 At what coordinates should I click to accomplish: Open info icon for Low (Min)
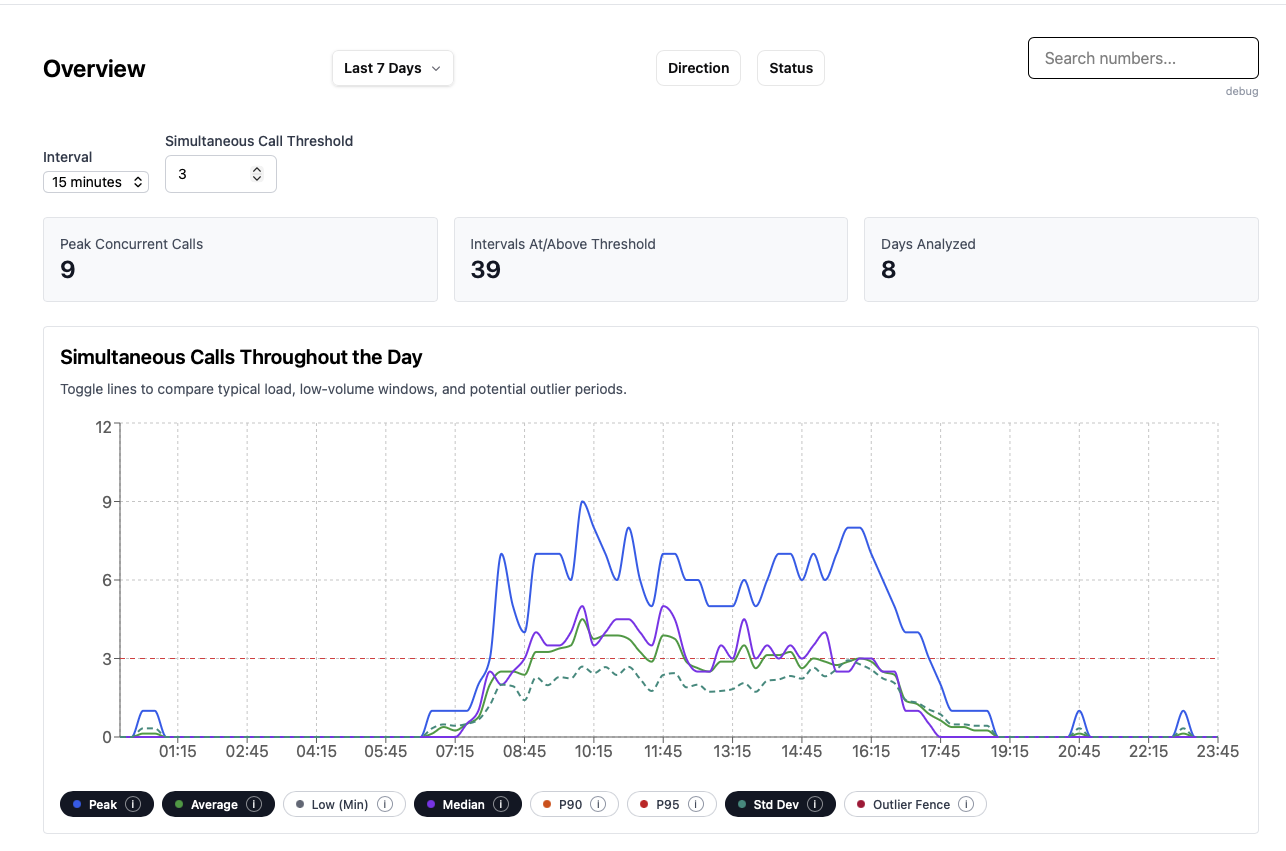385,804
